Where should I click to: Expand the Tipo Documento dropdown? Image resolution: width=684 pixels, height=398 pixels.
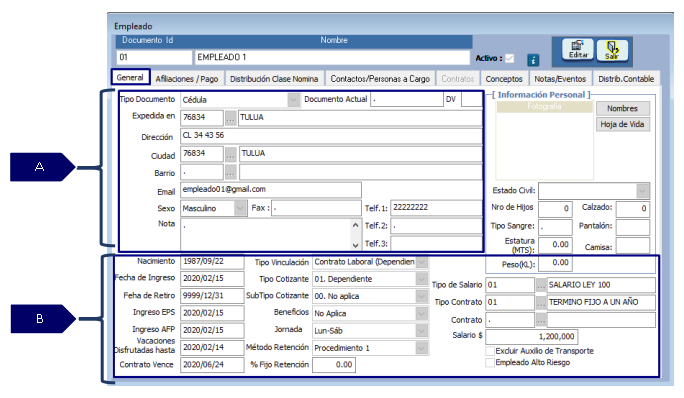point(294,100)
